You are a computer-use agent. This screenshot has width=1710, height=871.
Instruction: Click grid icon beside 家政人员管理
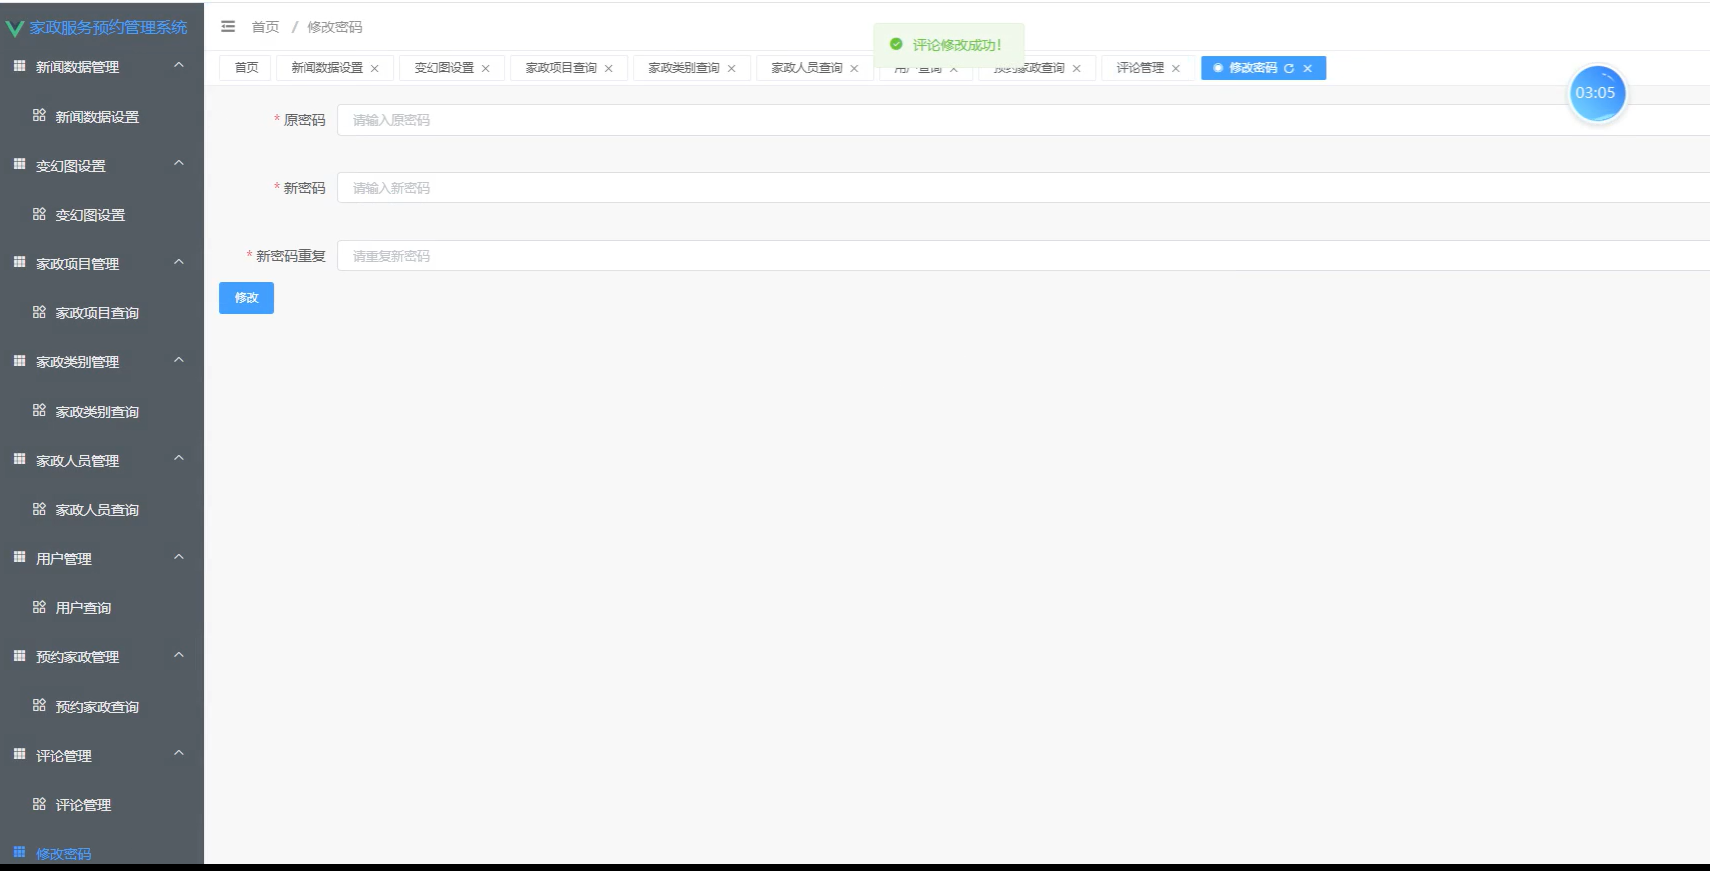pyautogui.click(x=19, y=459)
